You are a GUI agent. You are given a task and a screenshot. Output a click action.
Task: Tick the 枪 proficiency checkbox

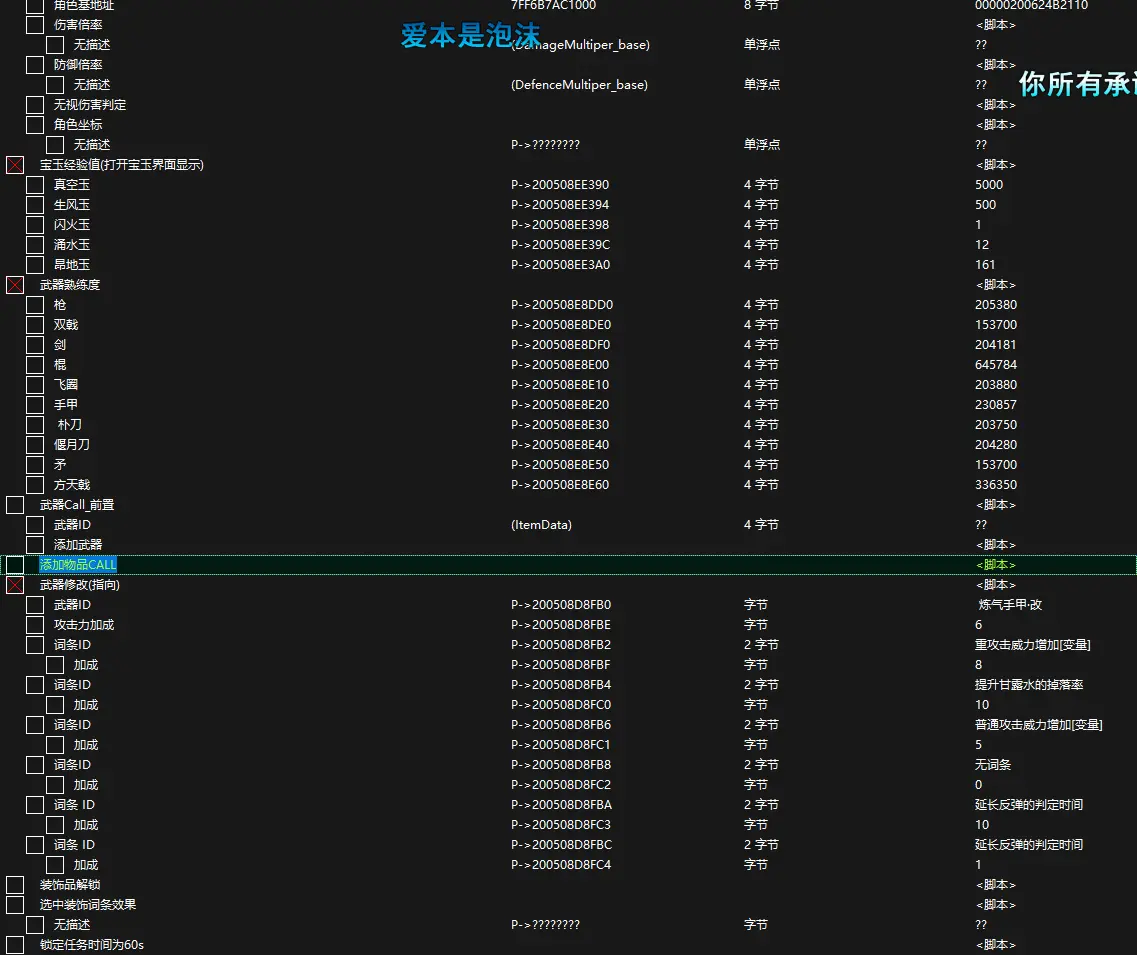click(35, 305)
